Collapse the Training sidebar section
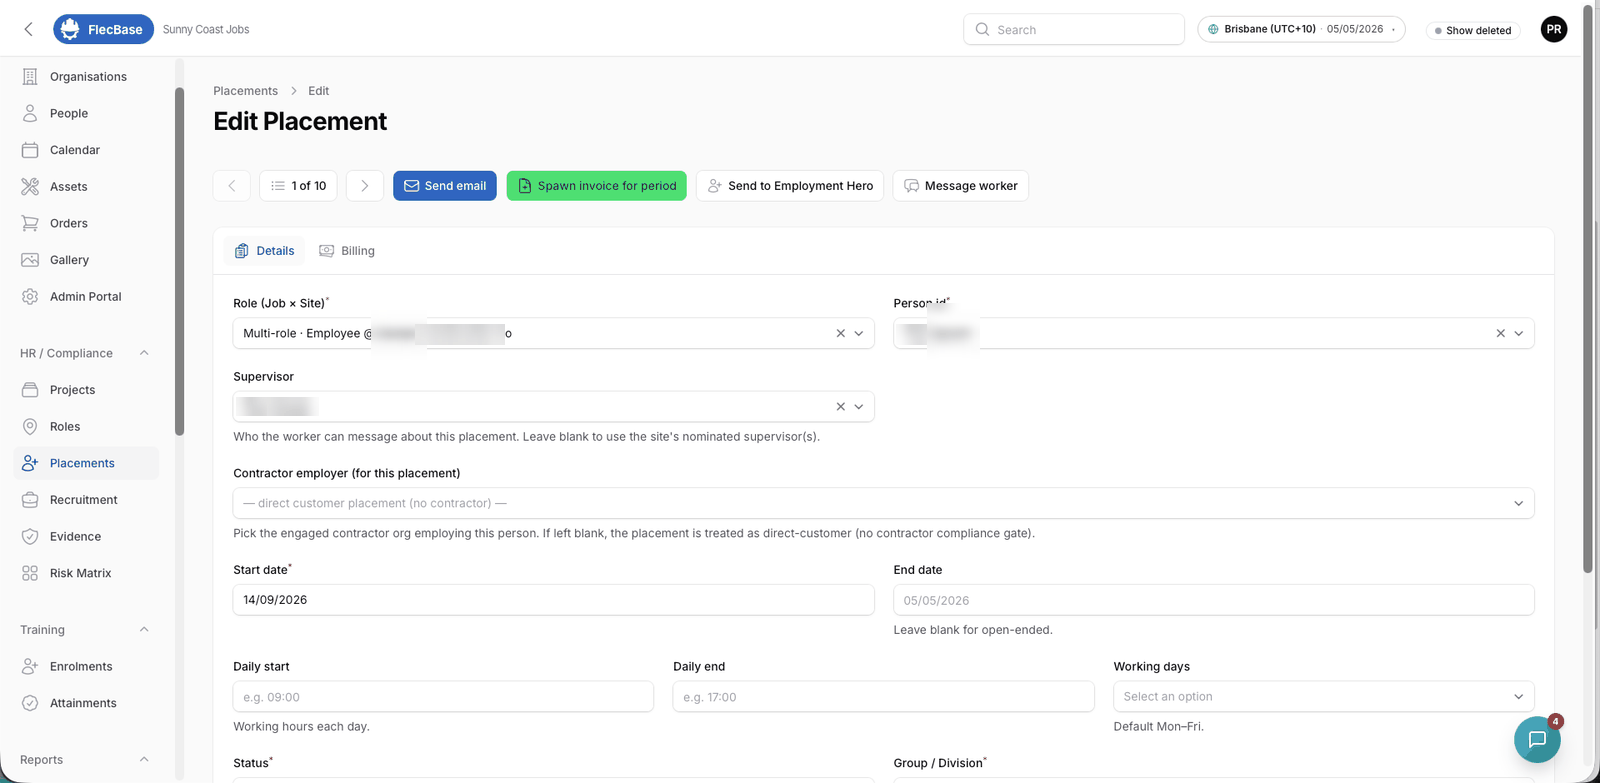The height and width of the screenshot is (783, 1600). (x=144, y=630)
